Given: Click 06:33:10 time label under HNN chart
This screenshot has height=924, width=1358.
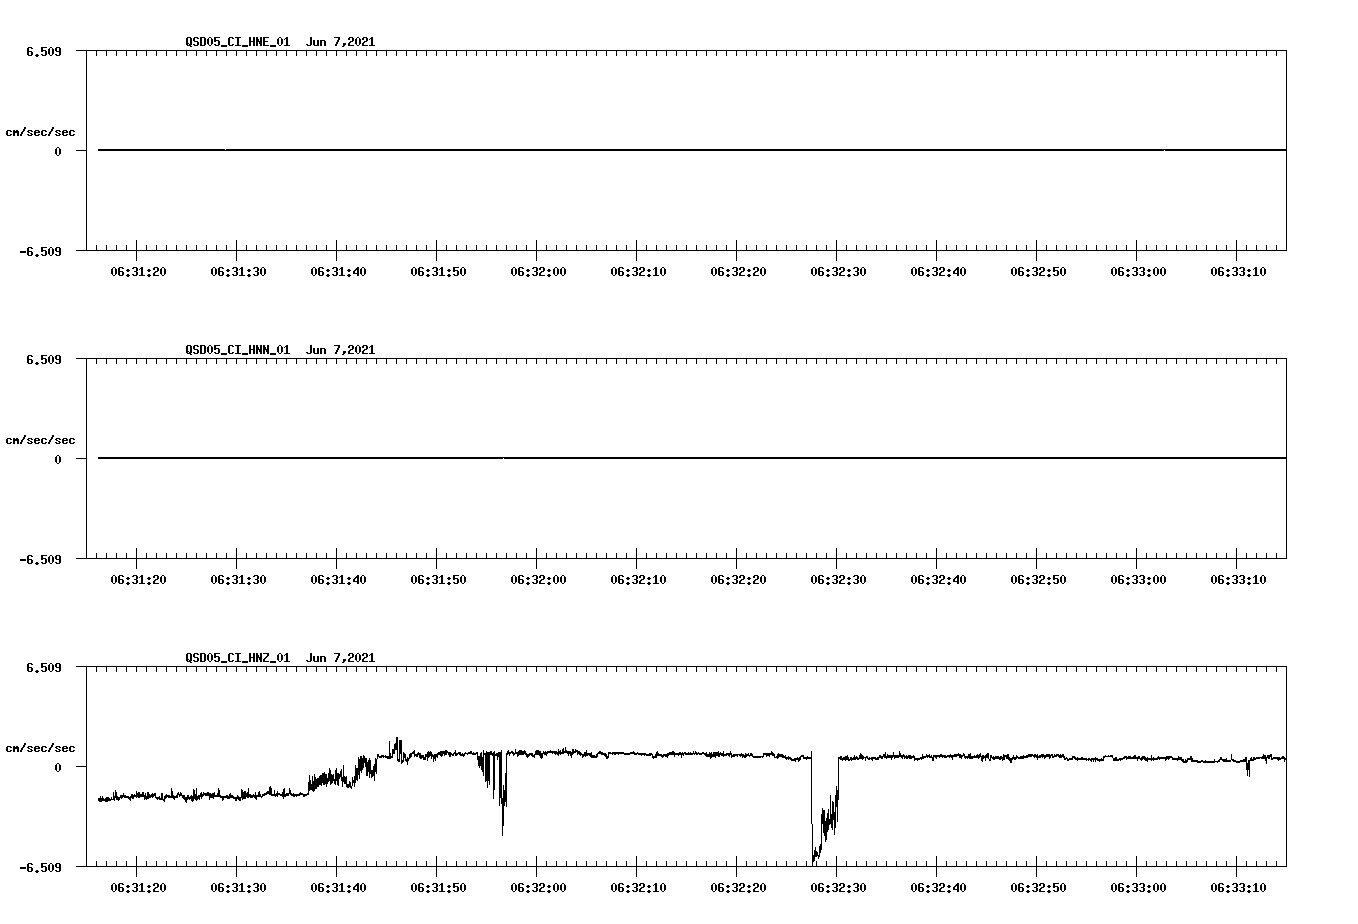Looking at the screenshot, I should coord(1238,580).
